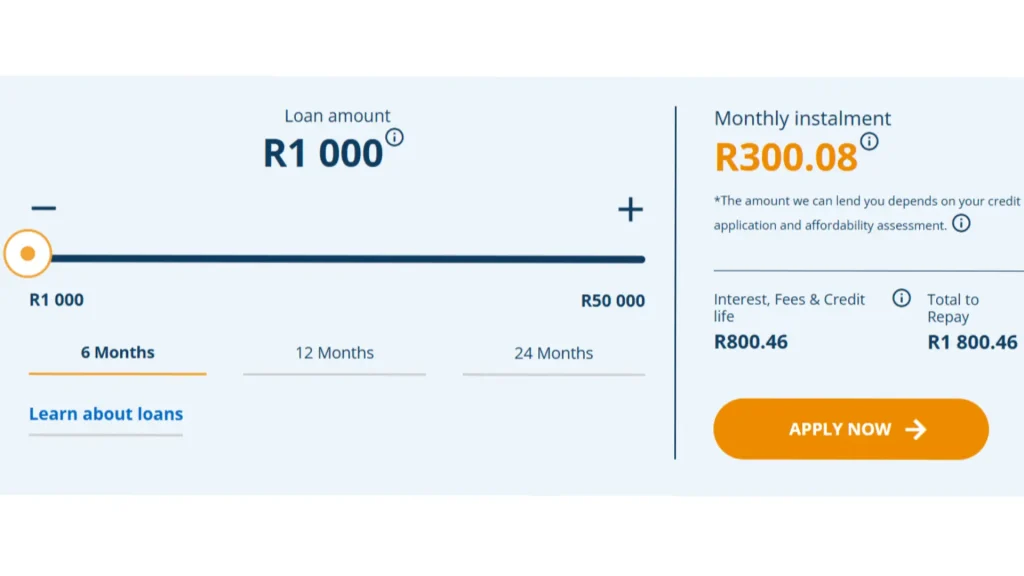This screenshot has width=1024, height=576.
Task: Open the Interest, Fees & Credit life info icon
Action: click(x=901, y=298)
